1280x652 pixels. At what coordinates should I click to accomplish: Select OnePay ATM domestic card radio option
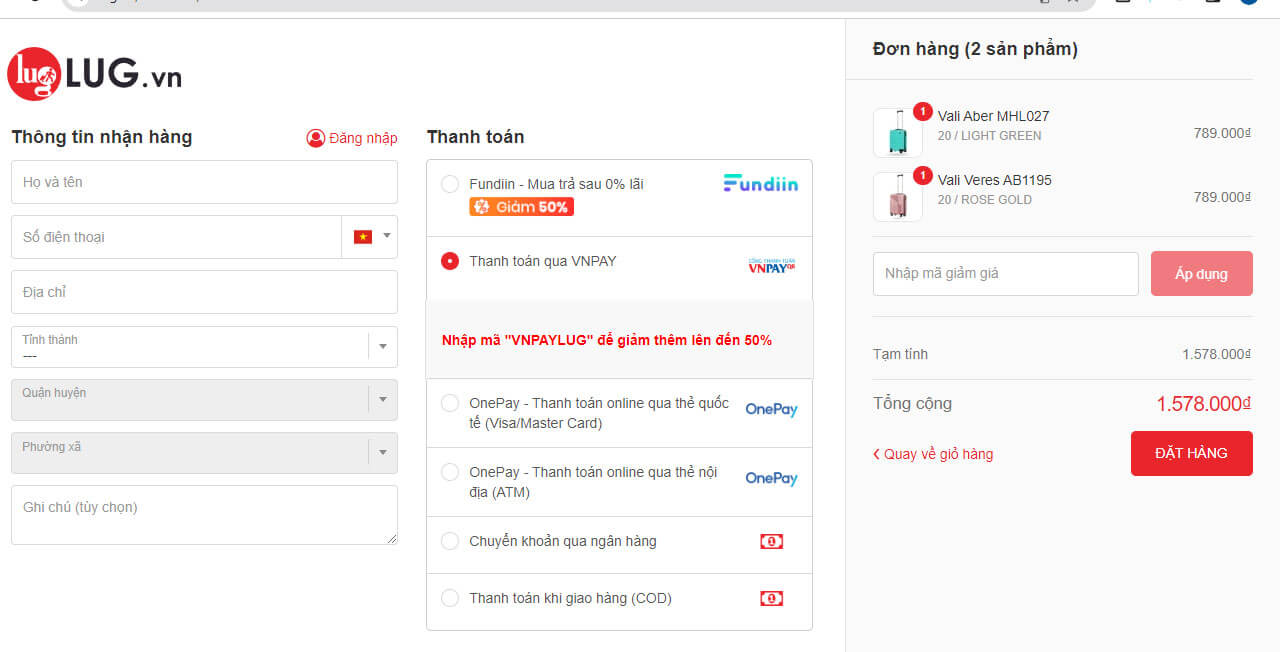tap(450, 472)
